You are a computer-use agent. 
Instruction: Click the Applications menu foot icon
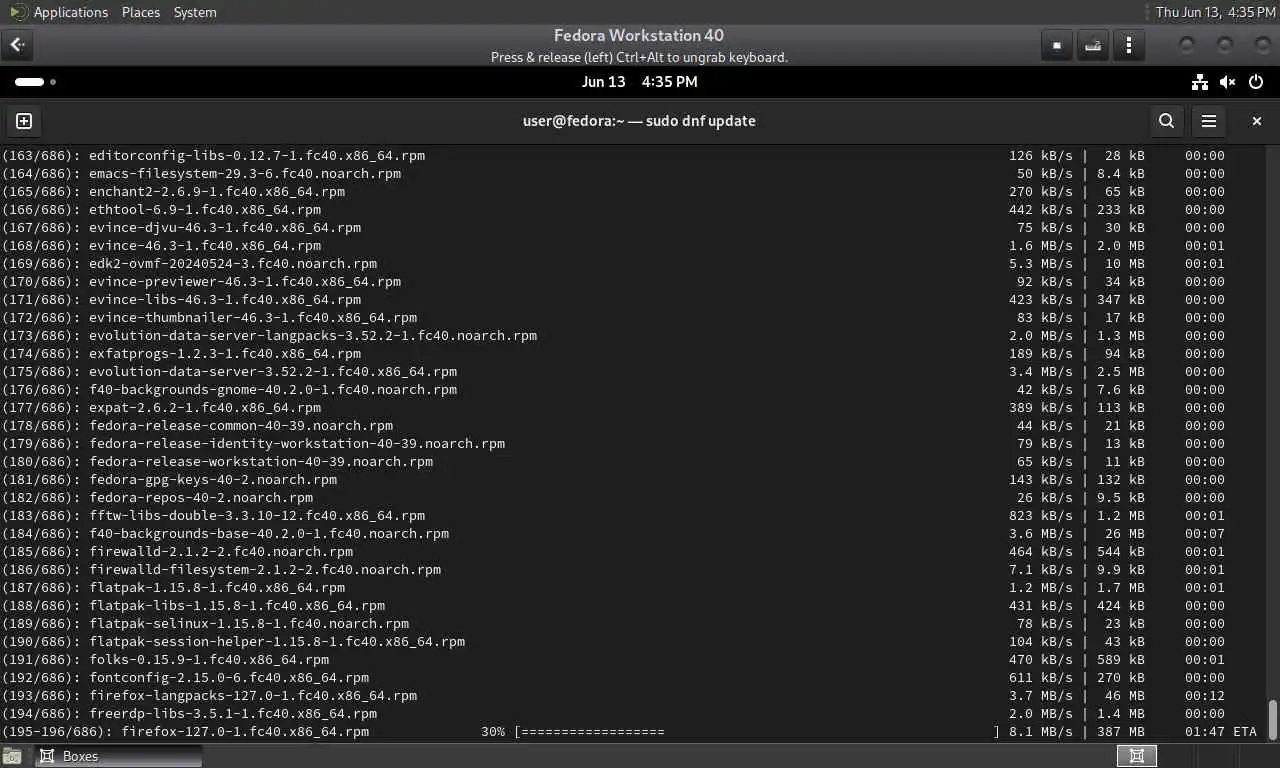(x=18, y=12)
